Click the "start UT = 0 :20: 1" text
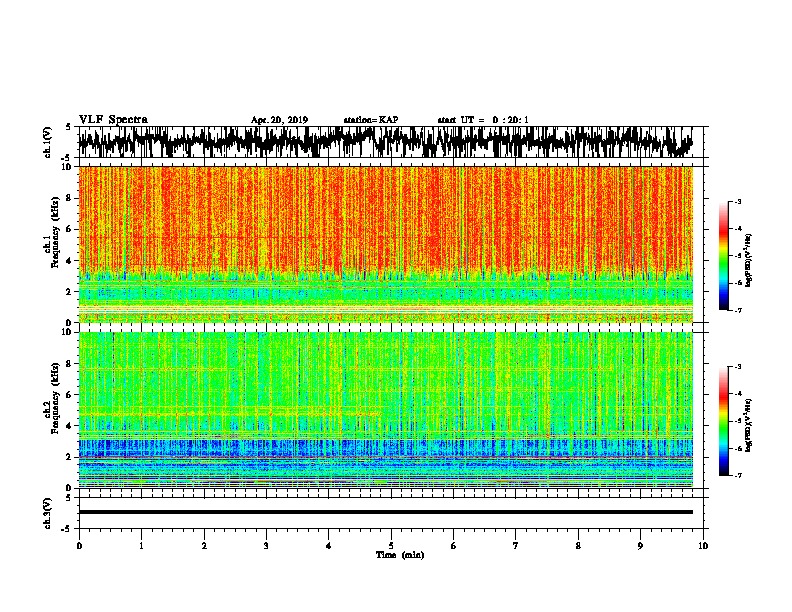 point(483,120)
